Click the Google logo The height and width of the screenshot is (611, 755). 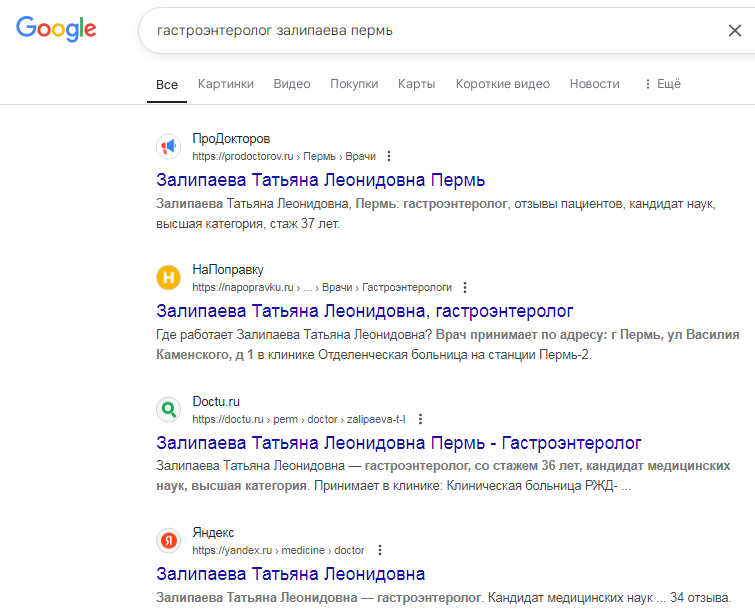(56, 28)
